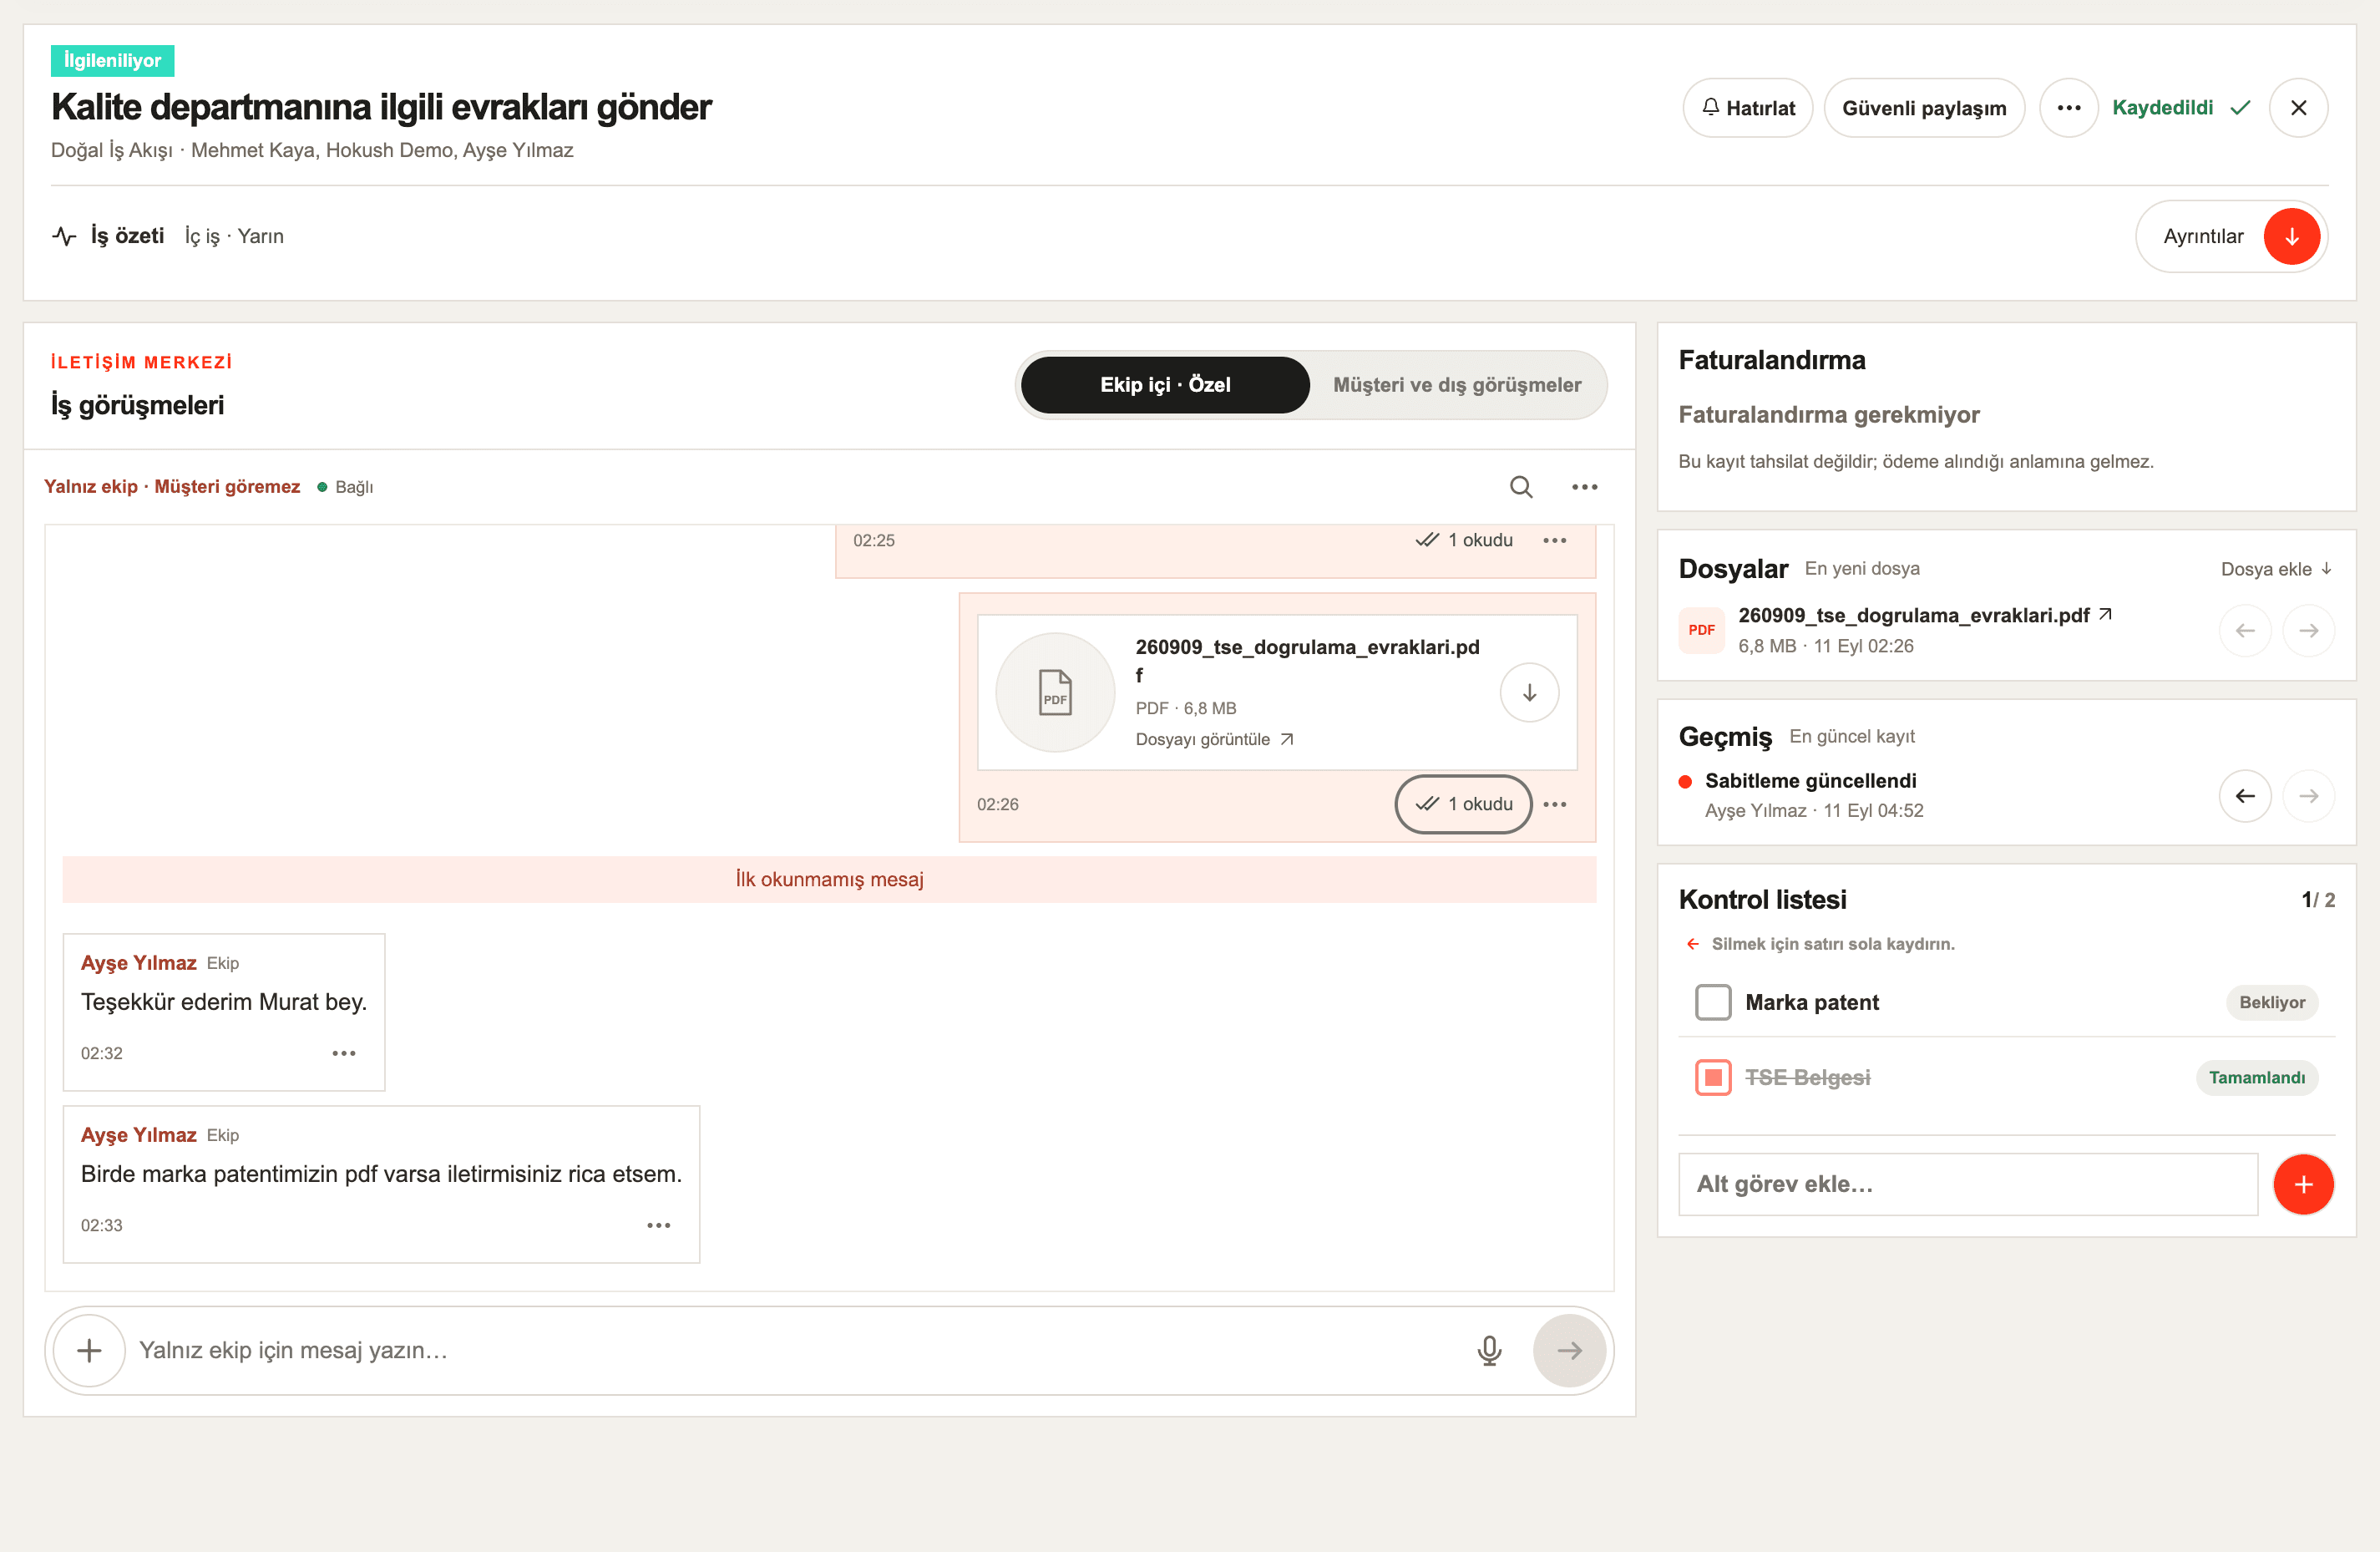2380x1552 pixels.
Task: Open conversation options beside search icon
Action: (1584, 487)
